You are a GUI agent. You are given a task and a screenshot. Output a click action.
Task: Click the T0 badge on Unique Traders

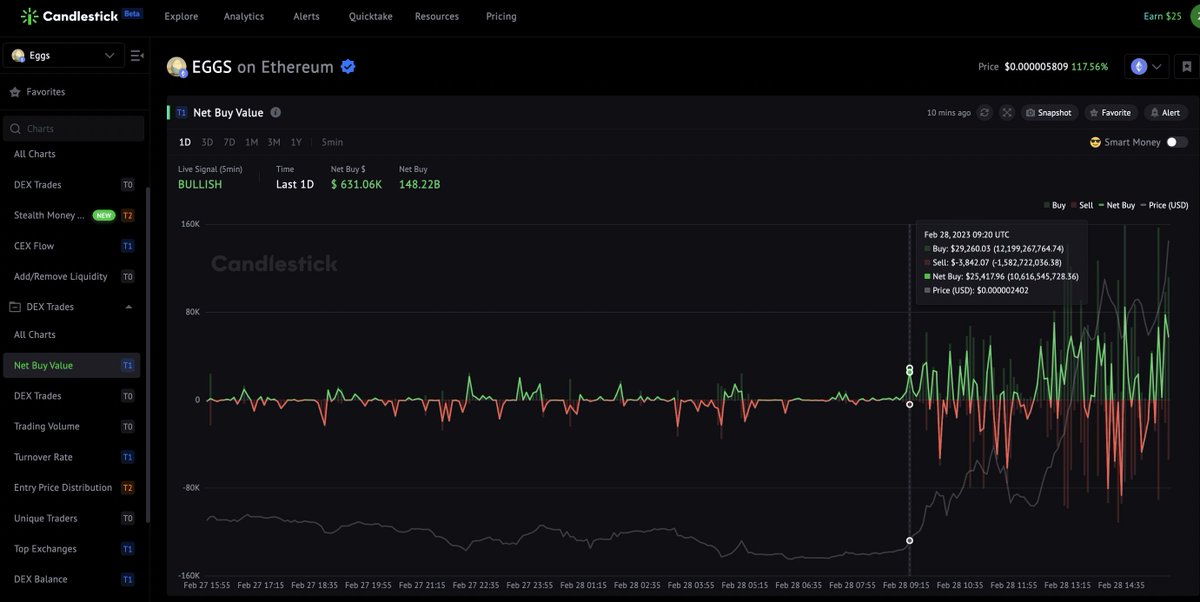click(127, 518)
